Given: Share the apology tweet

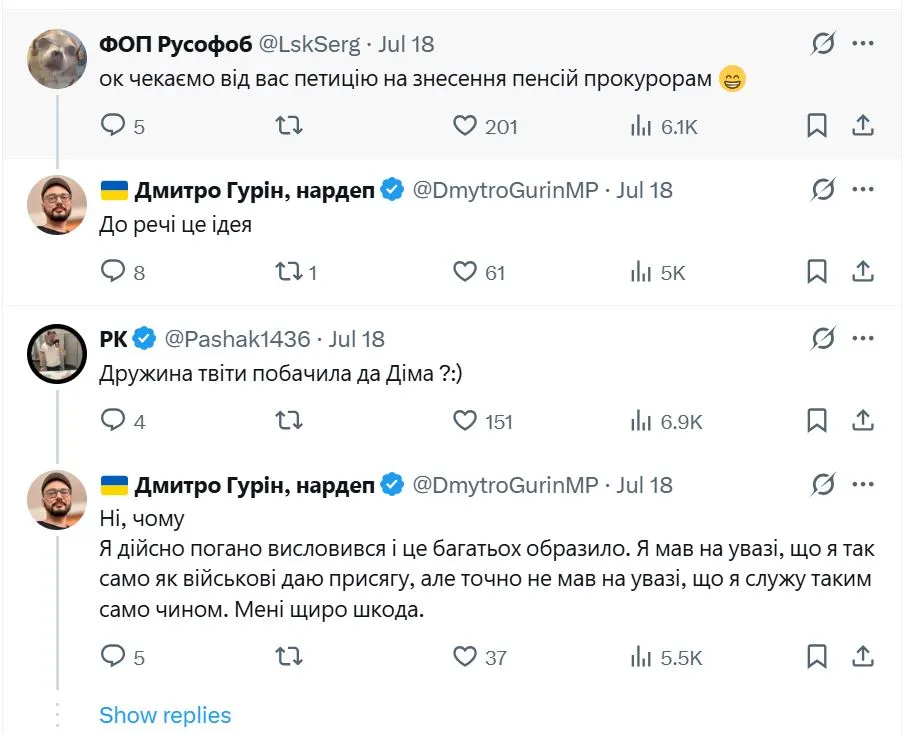Looking at the screenshot, I should [x=862, y=657].
